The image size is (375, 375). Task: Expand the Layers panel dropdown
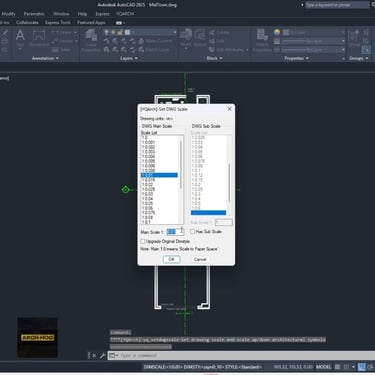coord(129,58)
